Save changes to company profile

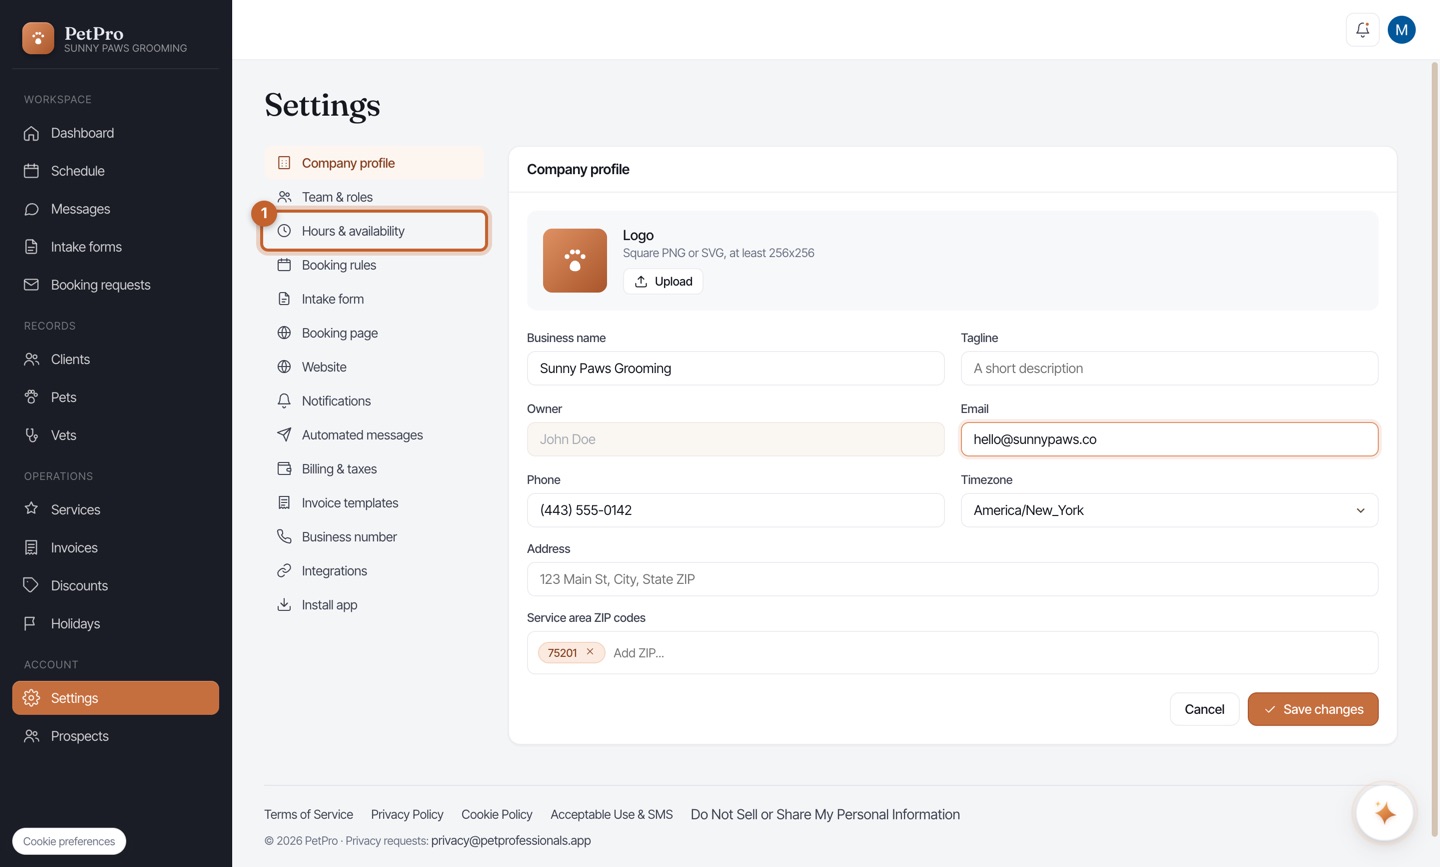[1312, 709]
